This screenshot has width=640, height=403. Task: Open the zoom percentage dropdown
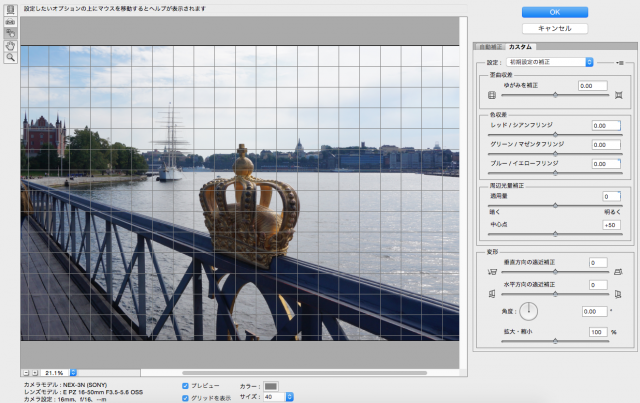(x=72, y=372)
